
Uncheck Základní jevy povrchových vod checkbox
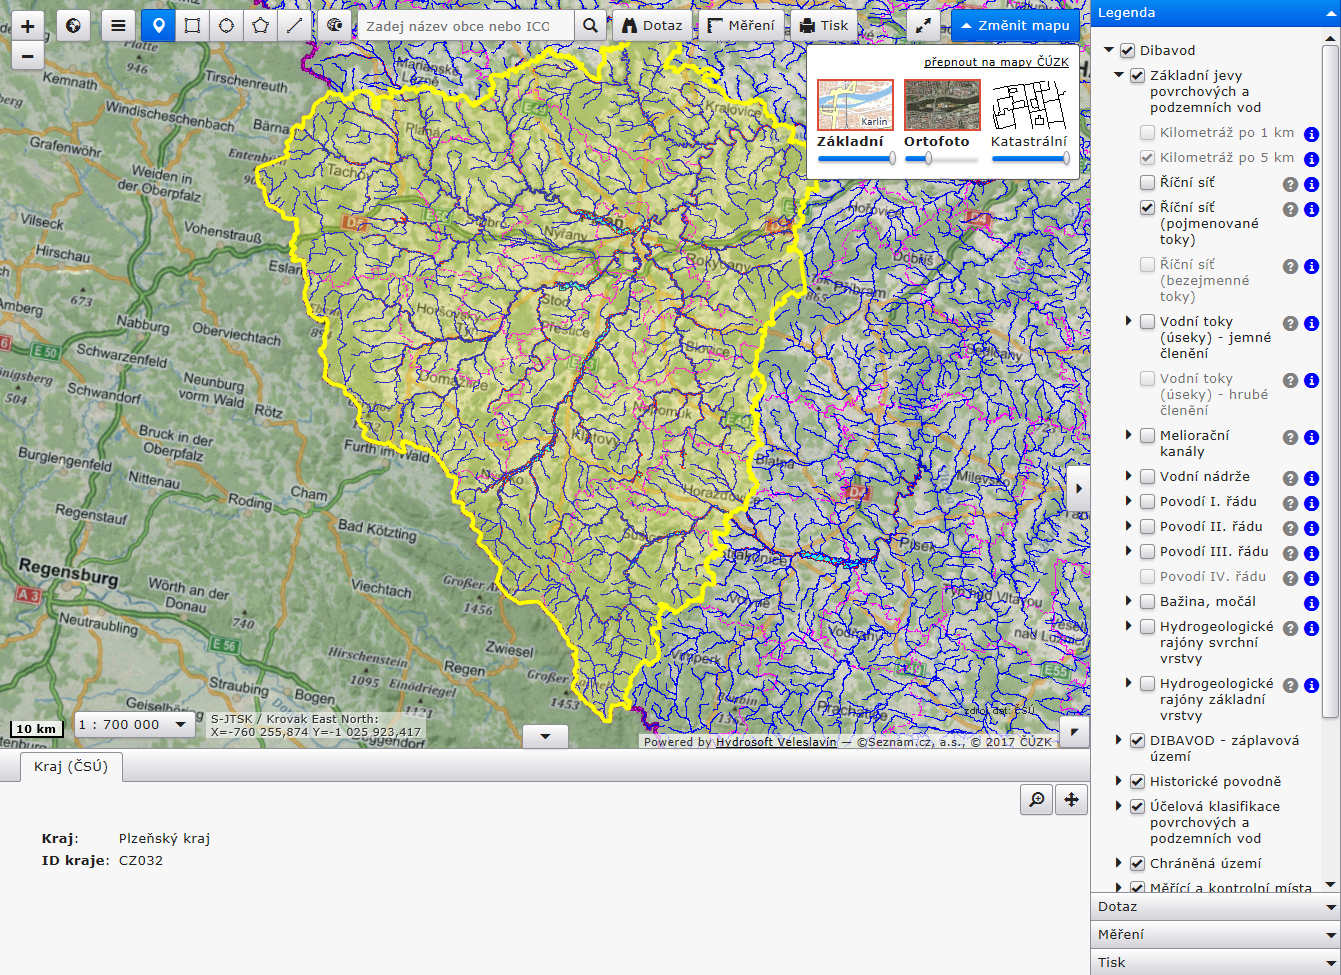(1137, 75)
